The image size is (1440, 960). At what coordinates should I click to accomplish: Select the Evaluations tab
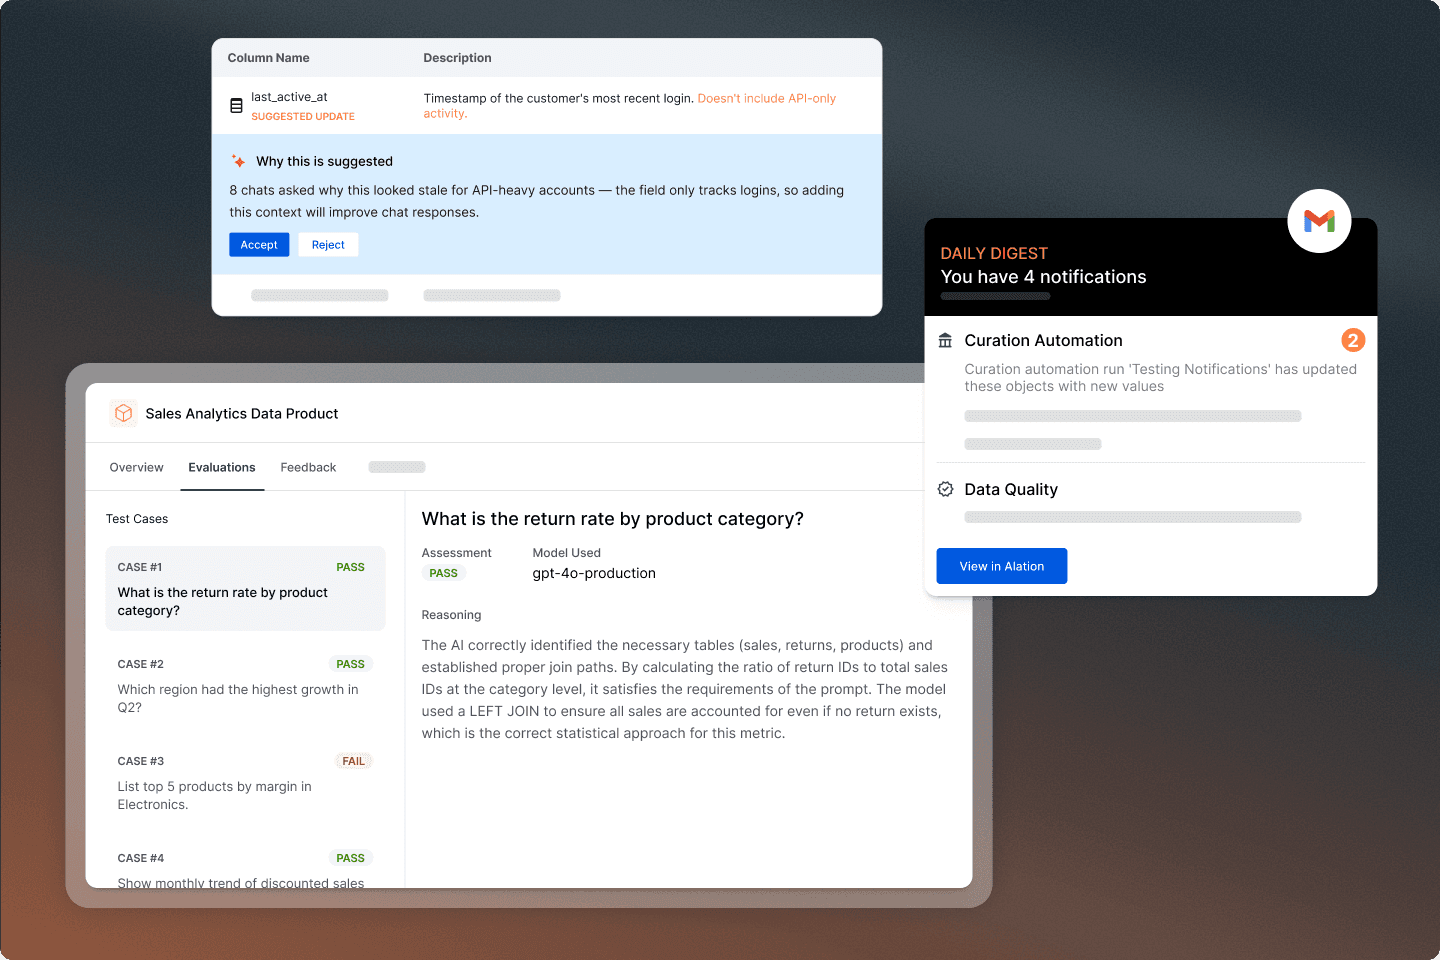[222, 467]
